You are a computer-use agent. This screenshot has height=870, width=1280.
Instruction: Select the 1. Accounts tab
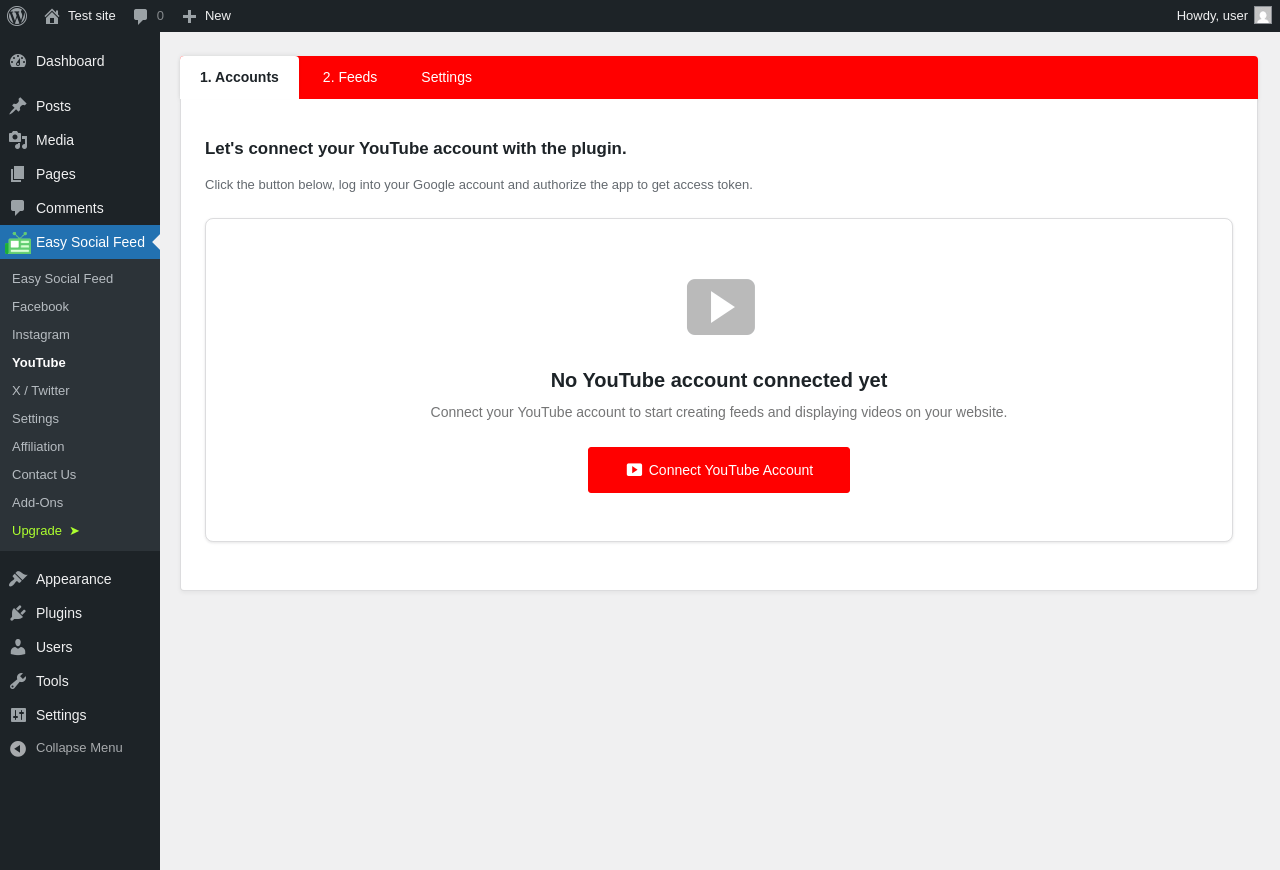(239, 77)
